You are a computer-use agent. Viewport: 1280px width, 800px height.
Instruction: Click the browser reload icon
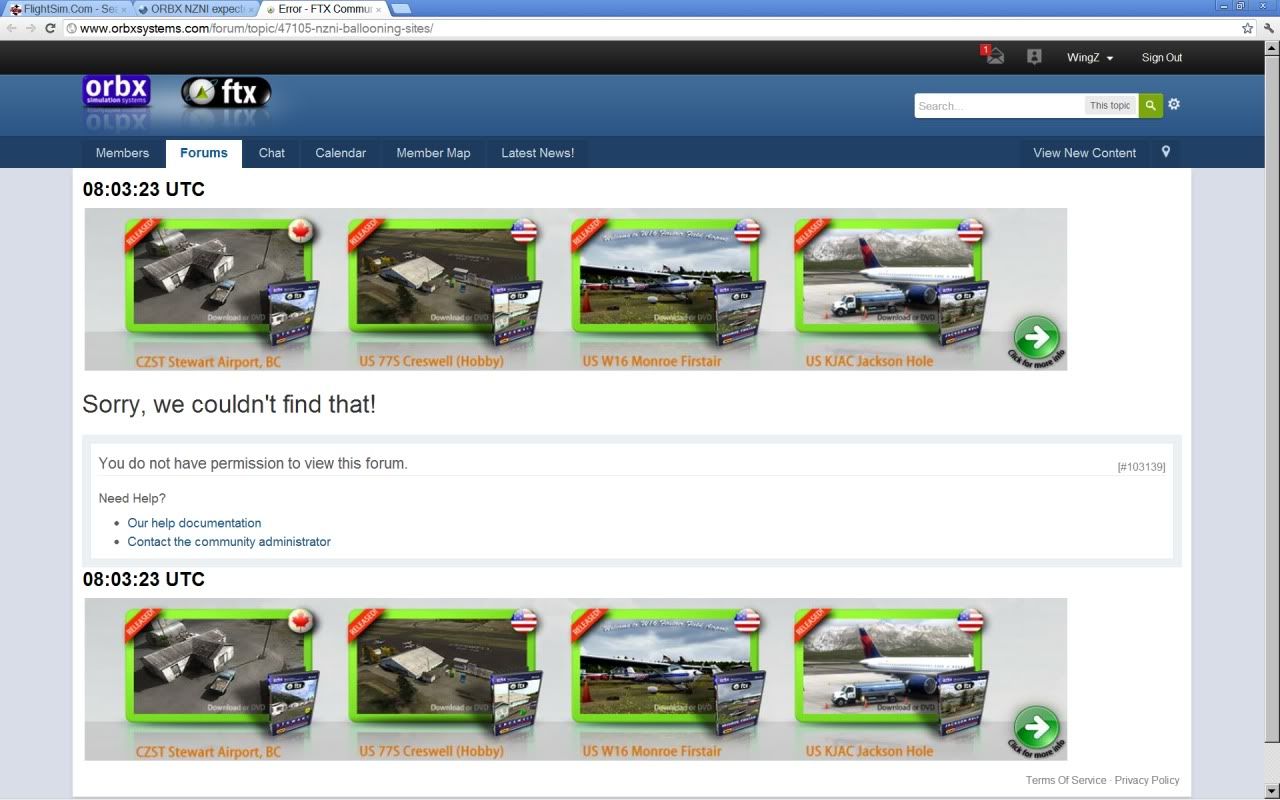[50, 28]
